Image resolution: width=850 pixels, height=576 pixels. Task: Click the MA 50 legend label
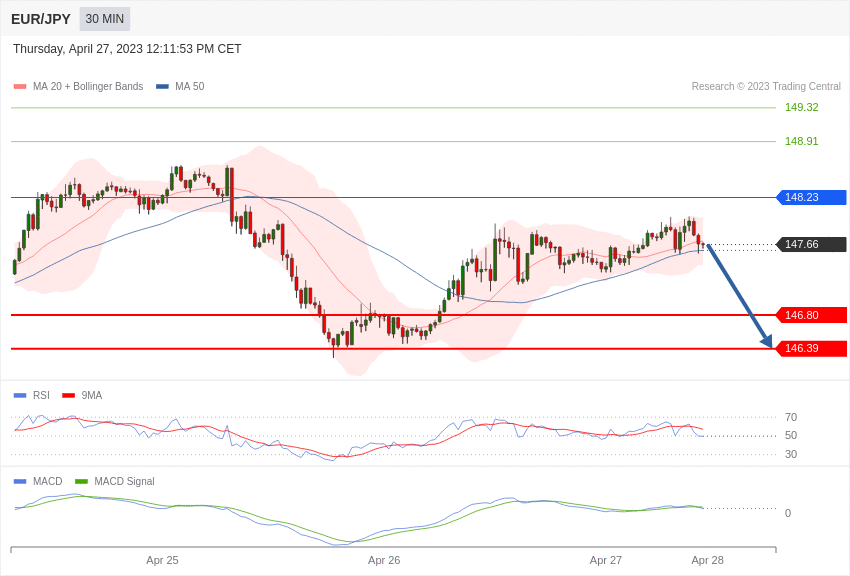tap(189, 87)
